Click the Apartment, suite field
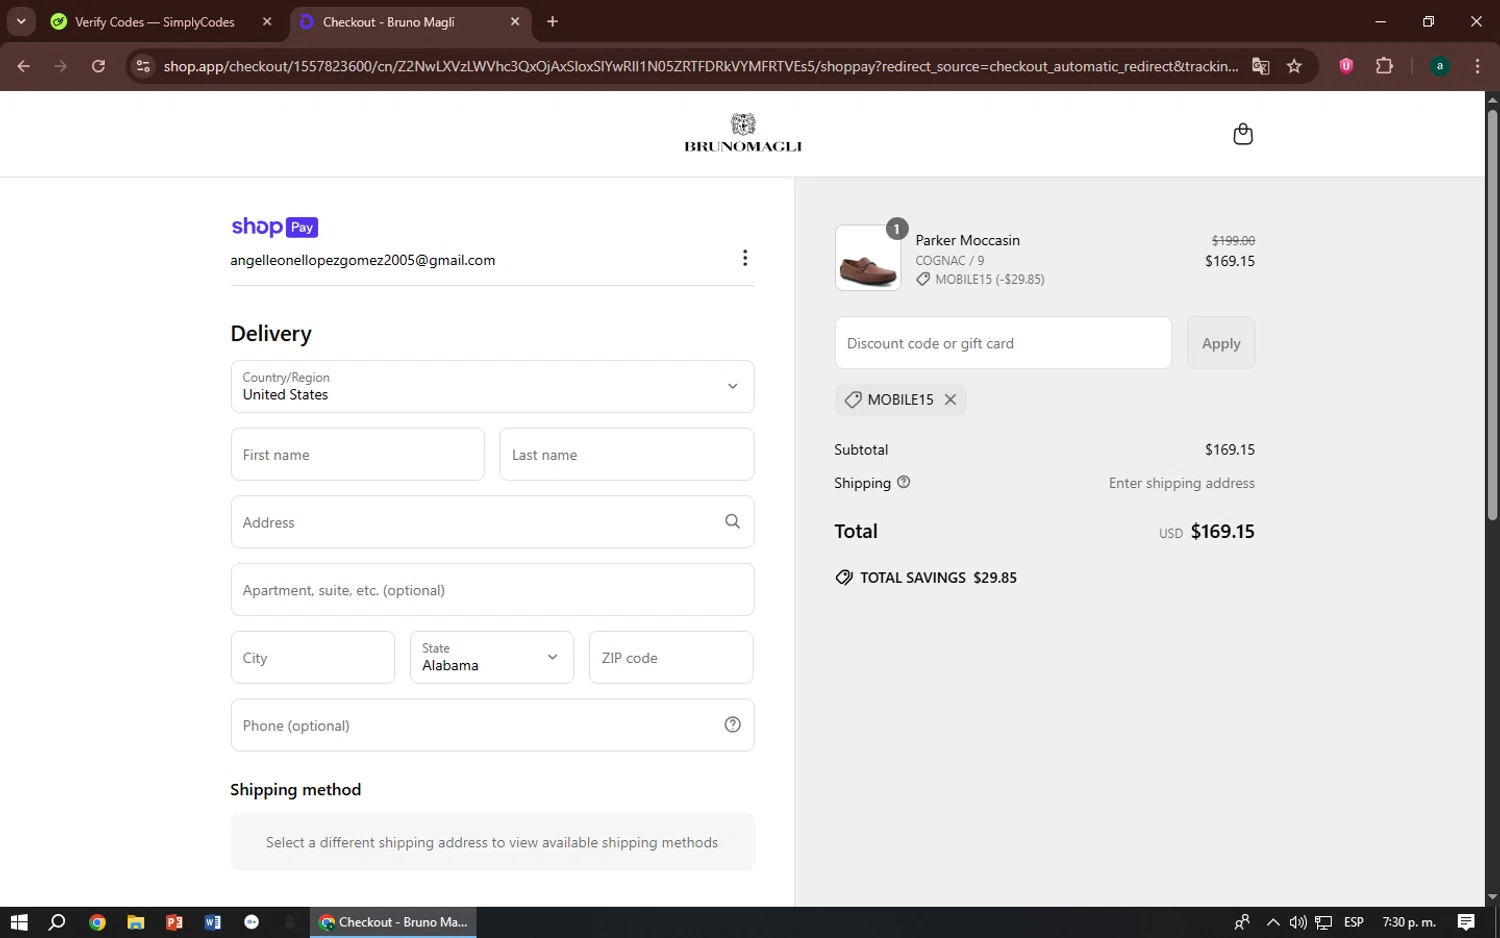This screenshot has width=1500, height=938. tap(492, 589)
